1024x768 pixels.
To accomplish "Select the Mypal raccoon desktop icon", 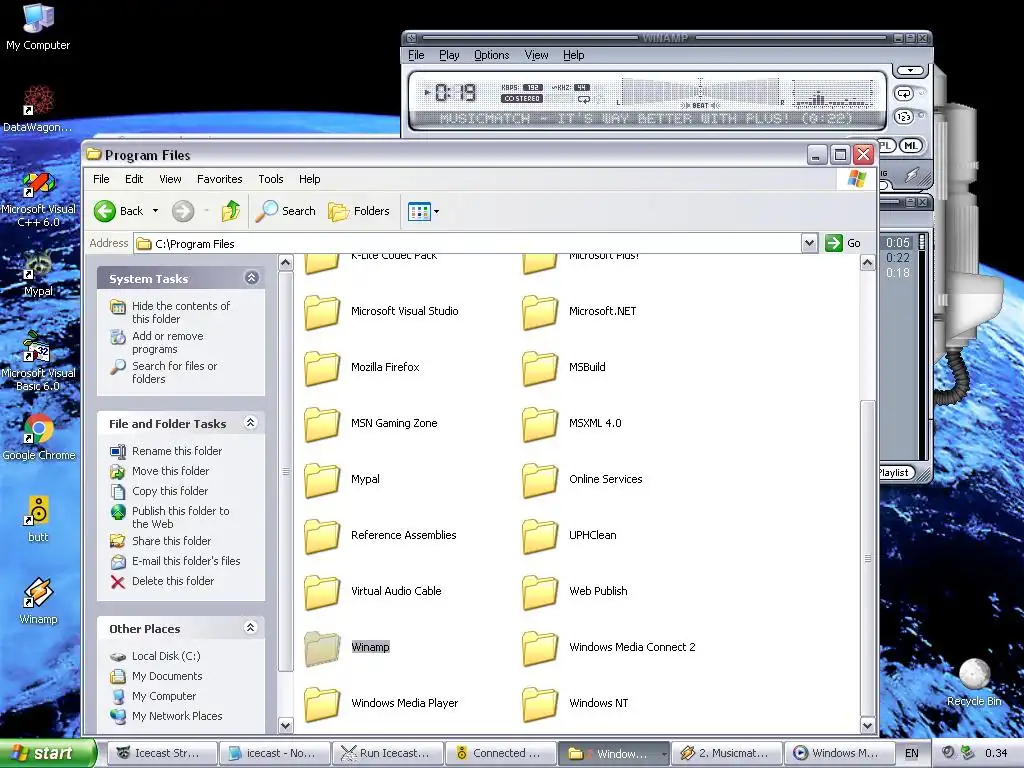I will click(38, 273).
